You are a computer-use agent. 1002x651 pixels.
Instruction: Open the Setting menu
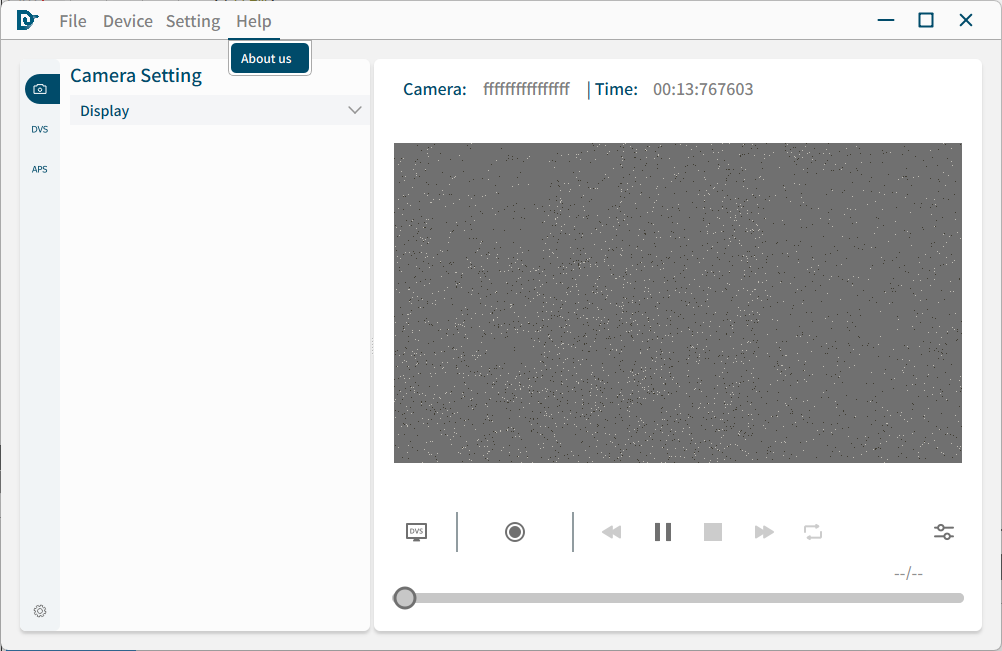193,21
